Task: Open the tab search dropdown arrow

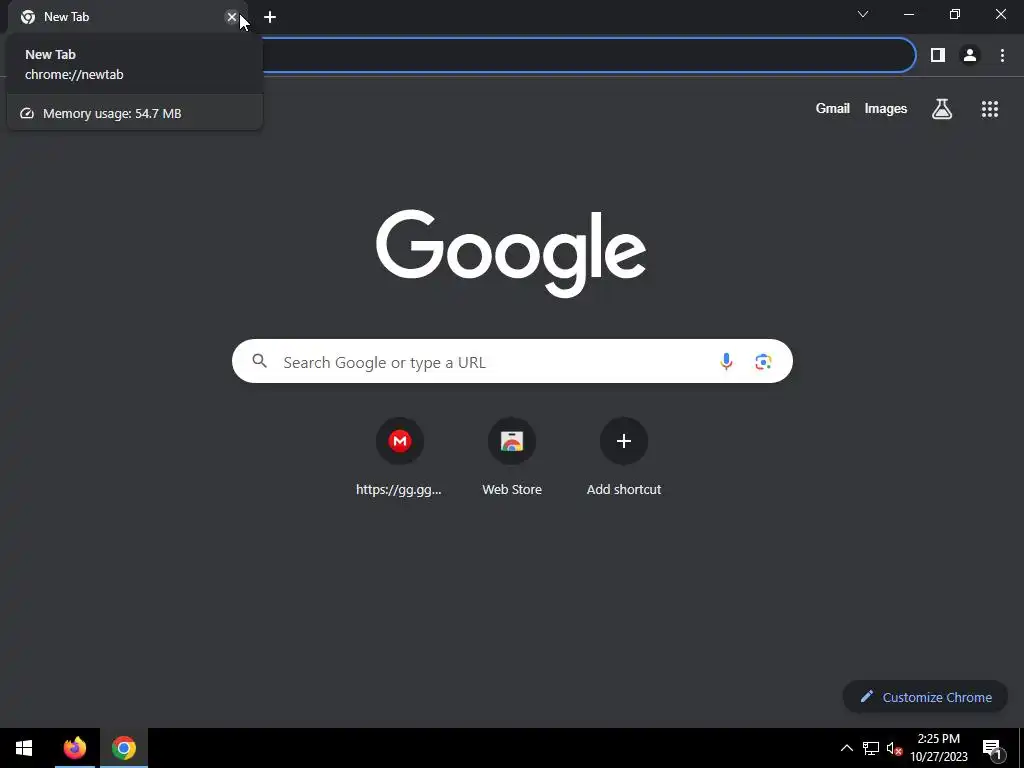Action: pyautogui.click(x=863, y=14)
